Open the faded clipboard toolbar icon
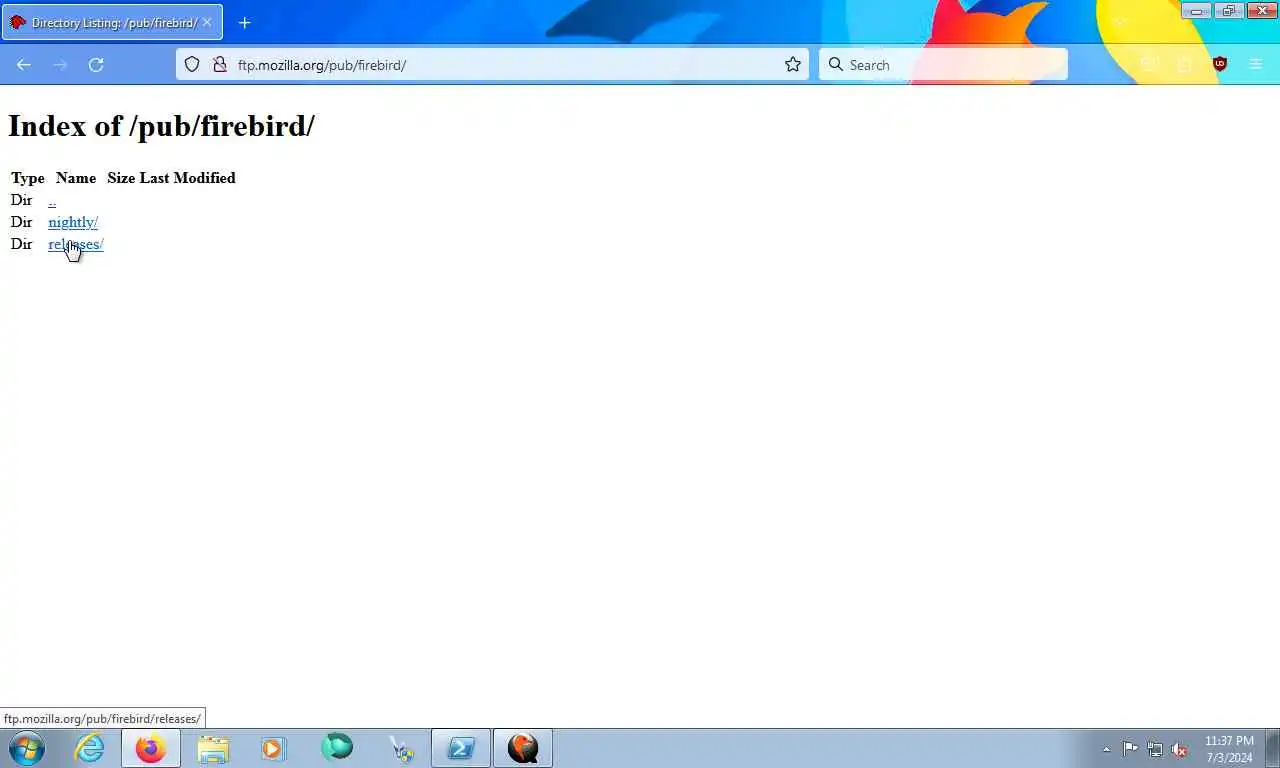1280x768 pixels. 1184,64
